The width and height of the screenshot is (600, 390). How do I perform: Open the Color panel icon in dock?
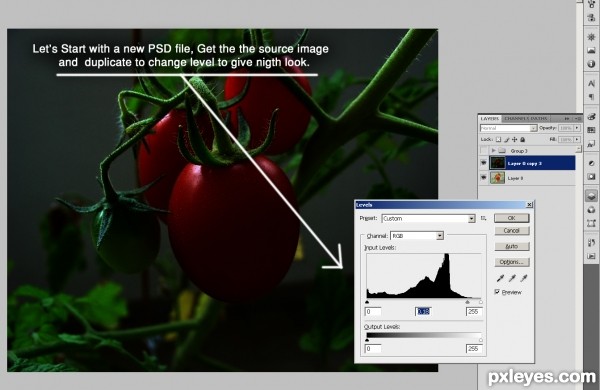point(591,117)
